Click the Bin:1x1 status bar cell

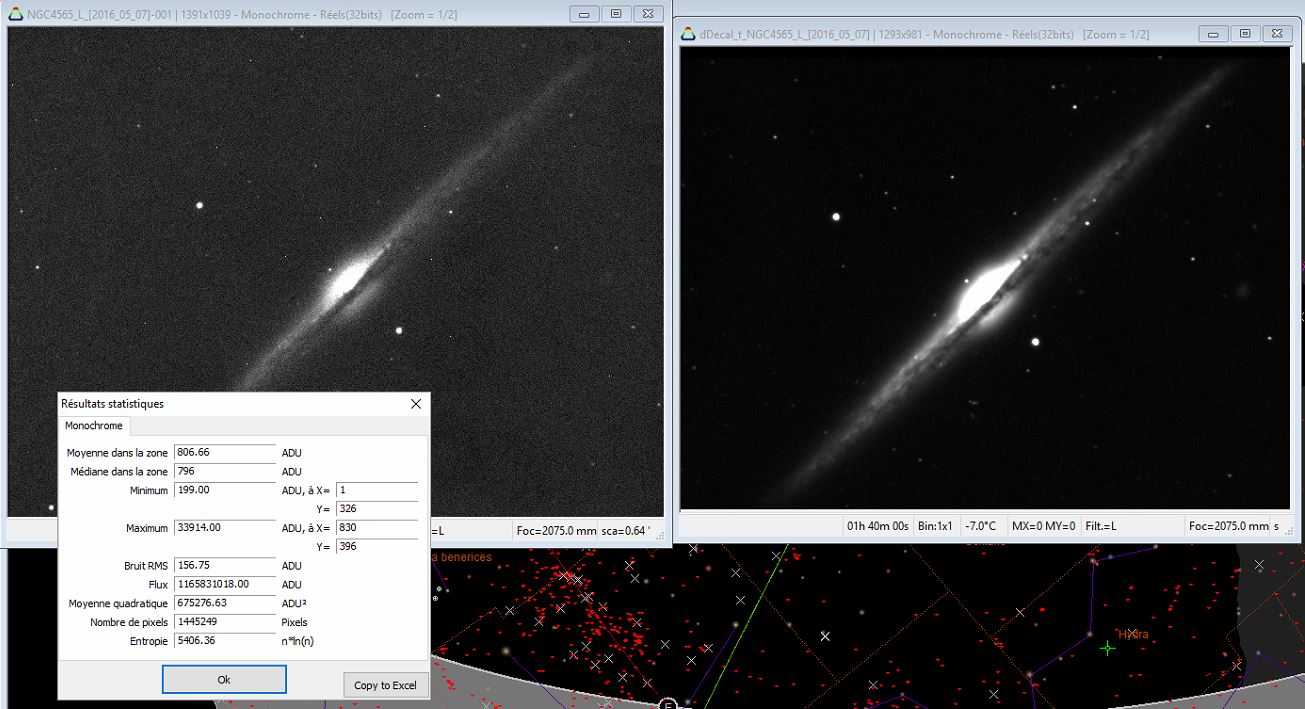[937, 526]
